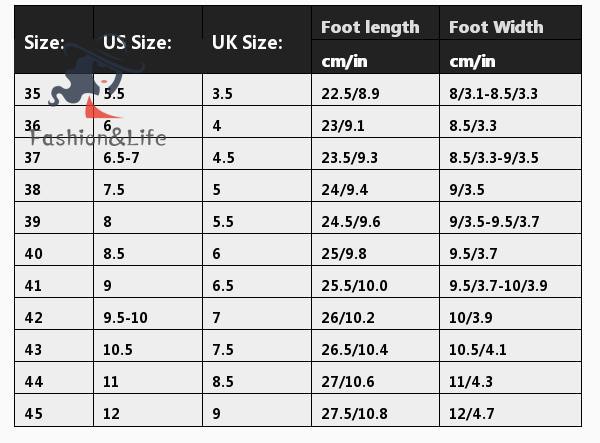
Task: Select foot width cell 9.5/3.7-10/3.9
Action: point(498,286)
